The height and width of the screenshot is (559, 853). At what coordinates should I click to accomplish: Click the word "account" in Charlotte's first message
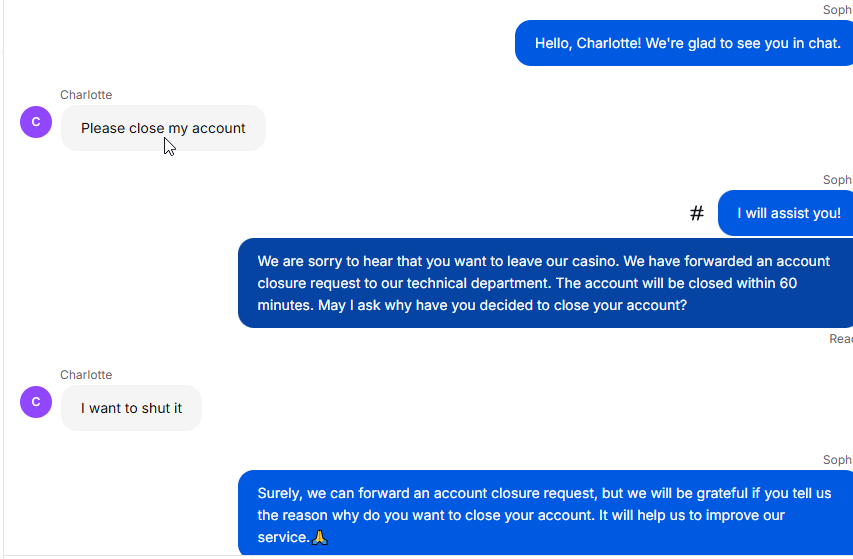coord(219,128)
